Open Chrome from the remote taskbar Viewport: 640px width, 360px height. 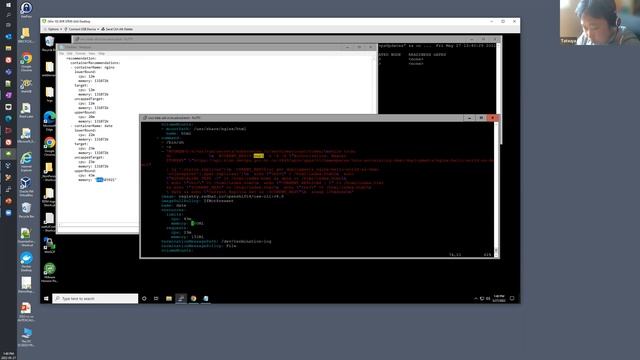pos(193,299)
